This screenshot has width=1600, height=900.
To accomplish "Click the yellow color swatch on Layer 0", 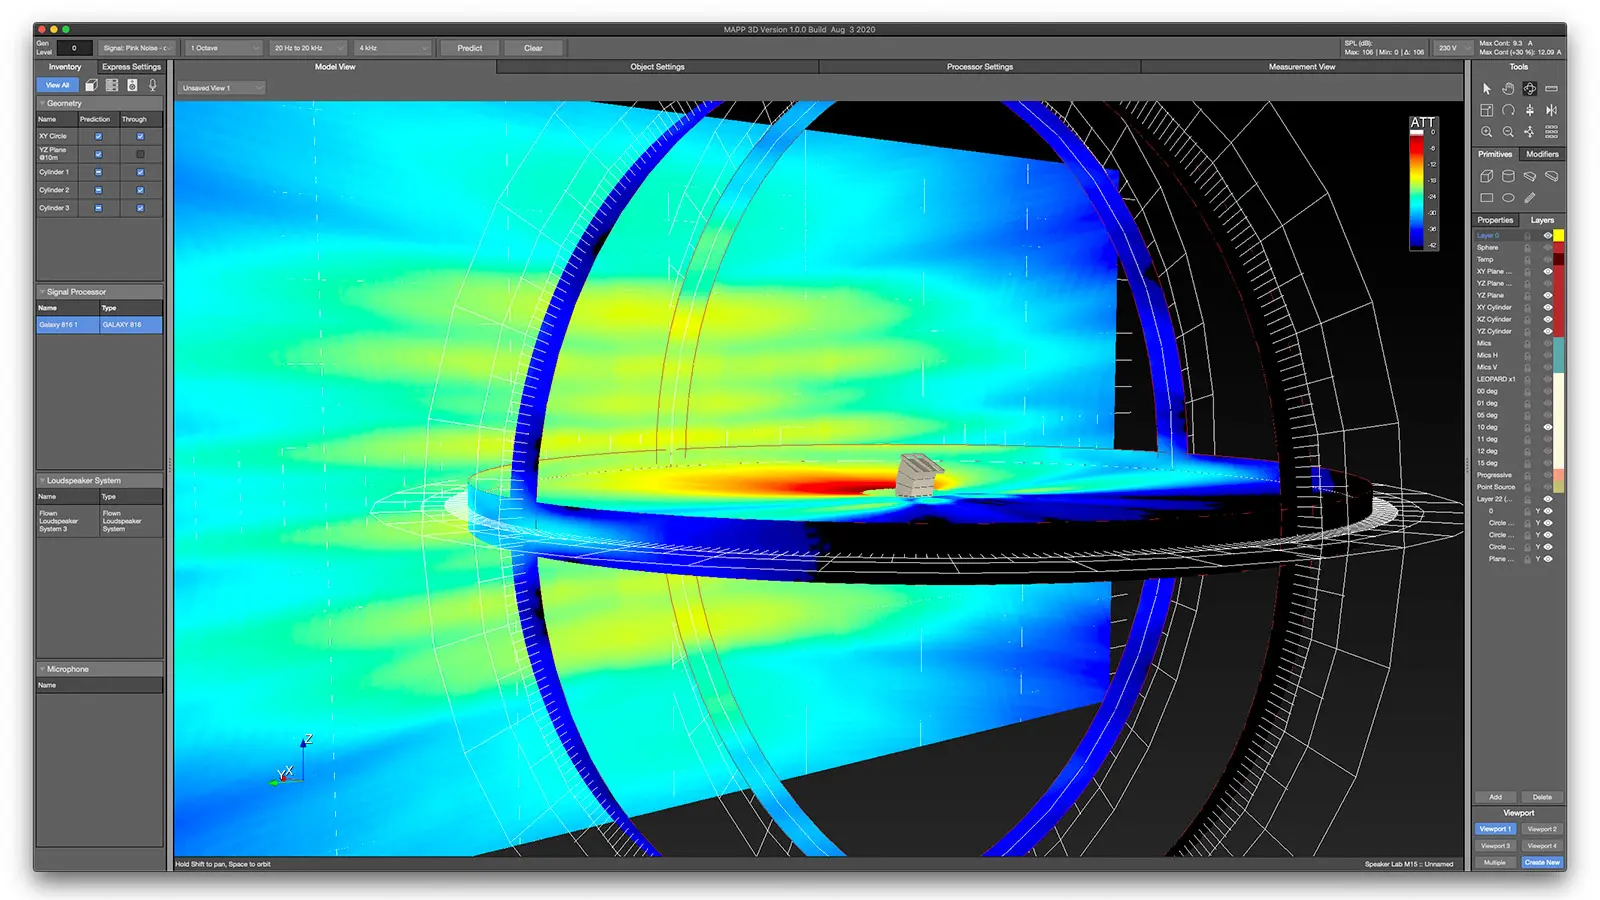I will 1559,235.
